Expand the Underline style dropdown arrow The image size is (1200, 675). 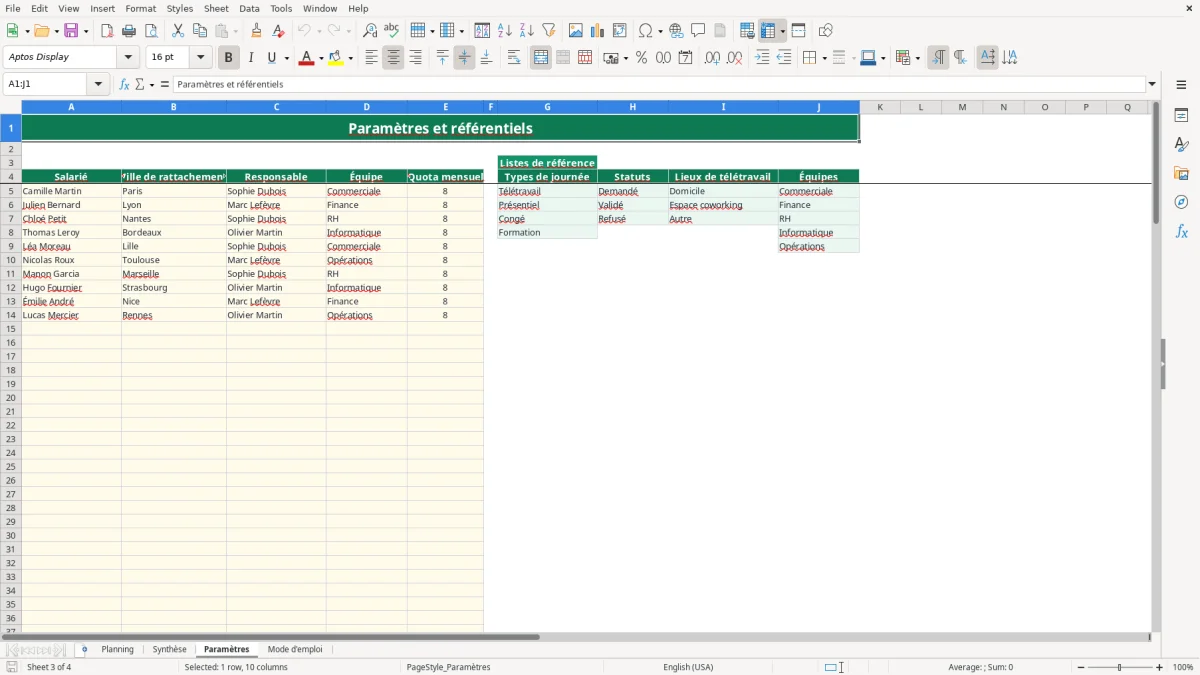coord(286,58)
